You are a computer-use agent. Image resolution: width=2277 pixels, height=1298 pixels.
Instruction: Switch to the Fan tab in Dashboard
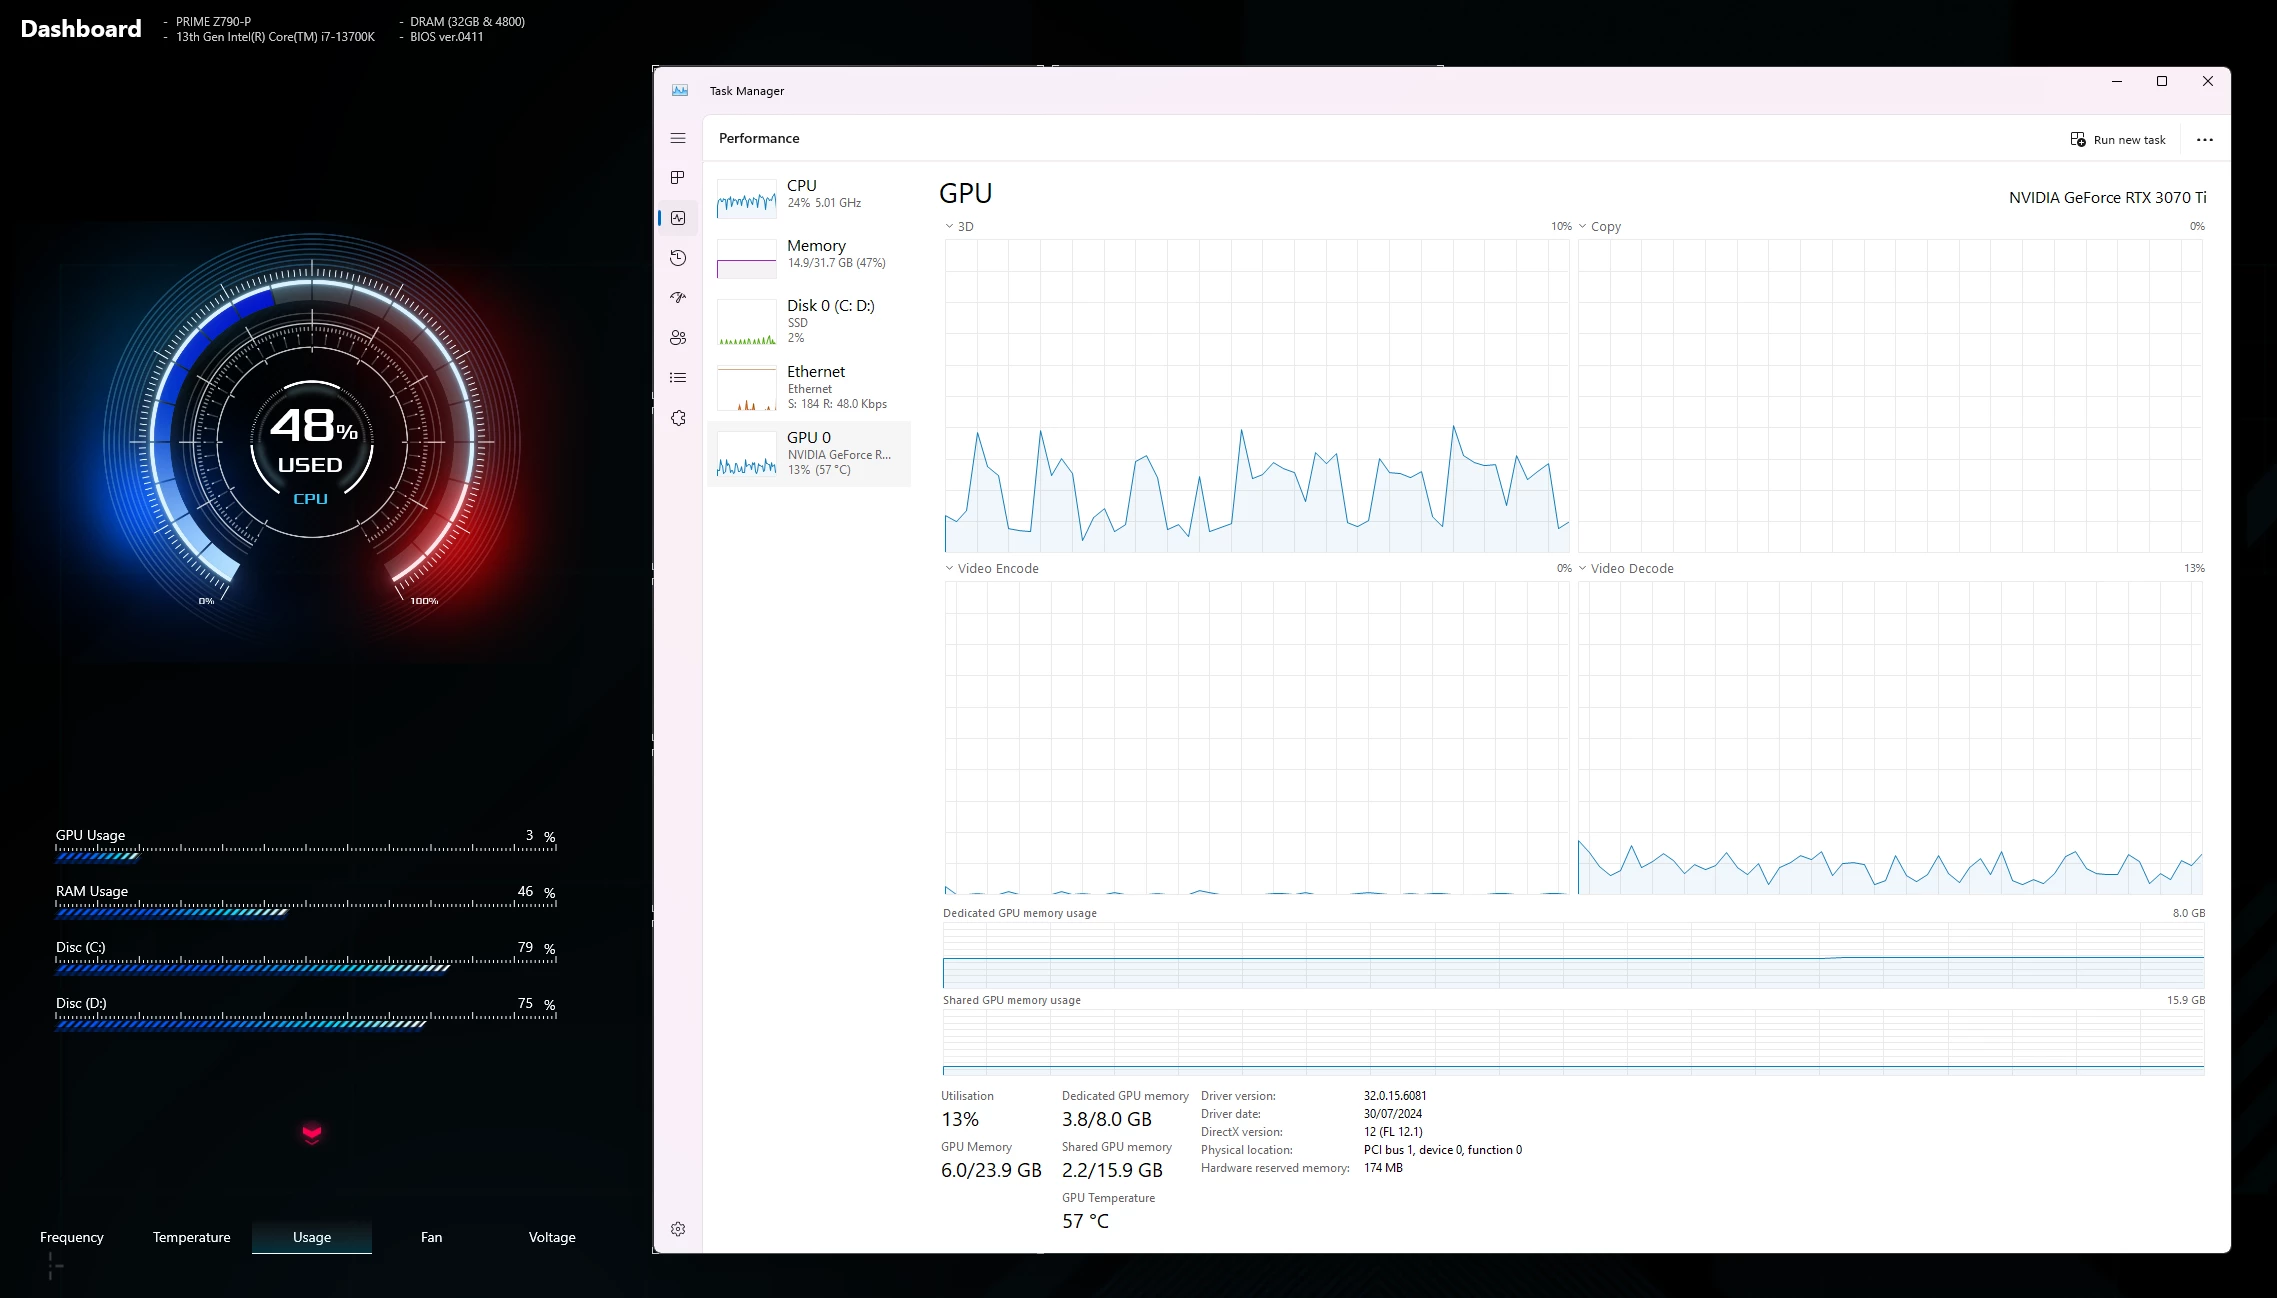(x=431, y=1237)
